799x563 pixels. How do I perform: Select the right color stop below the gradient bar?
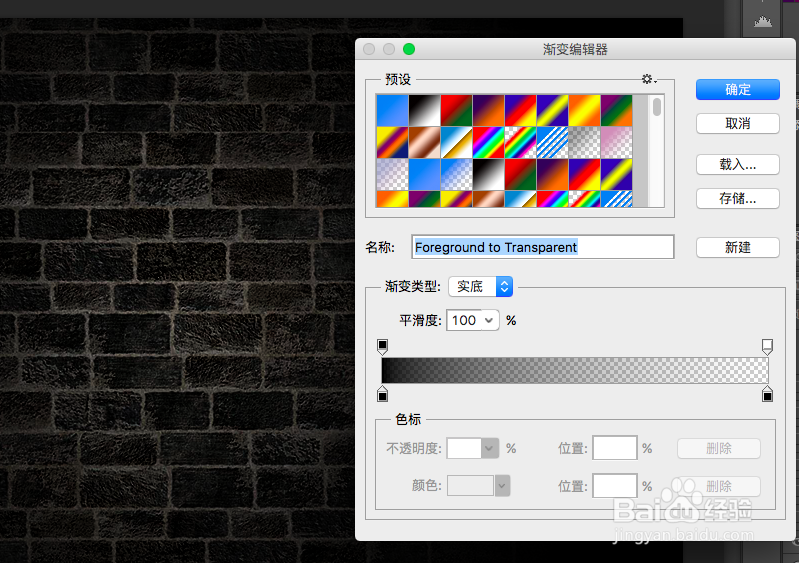coord(767,394)
